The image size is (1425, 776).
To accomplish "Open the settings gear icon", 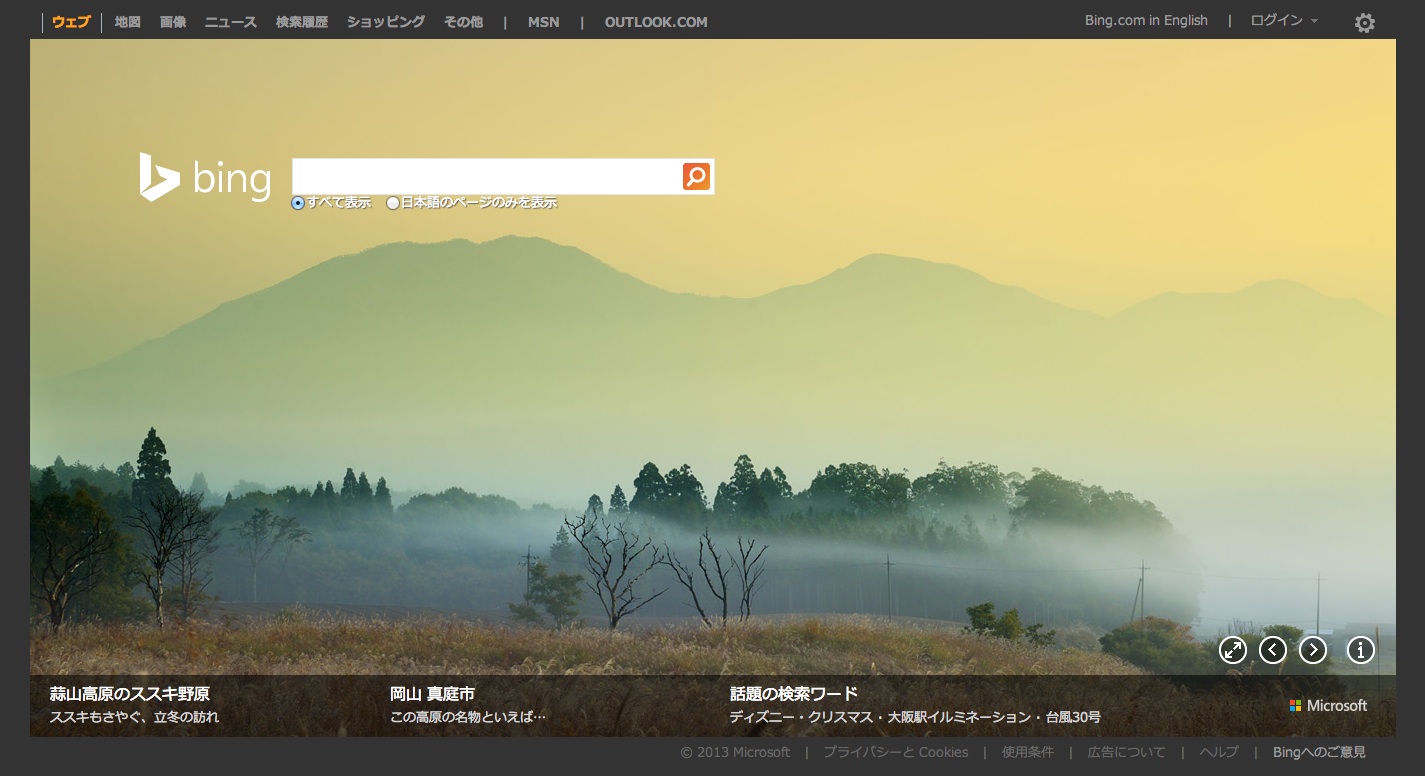I will [1364, 22].
